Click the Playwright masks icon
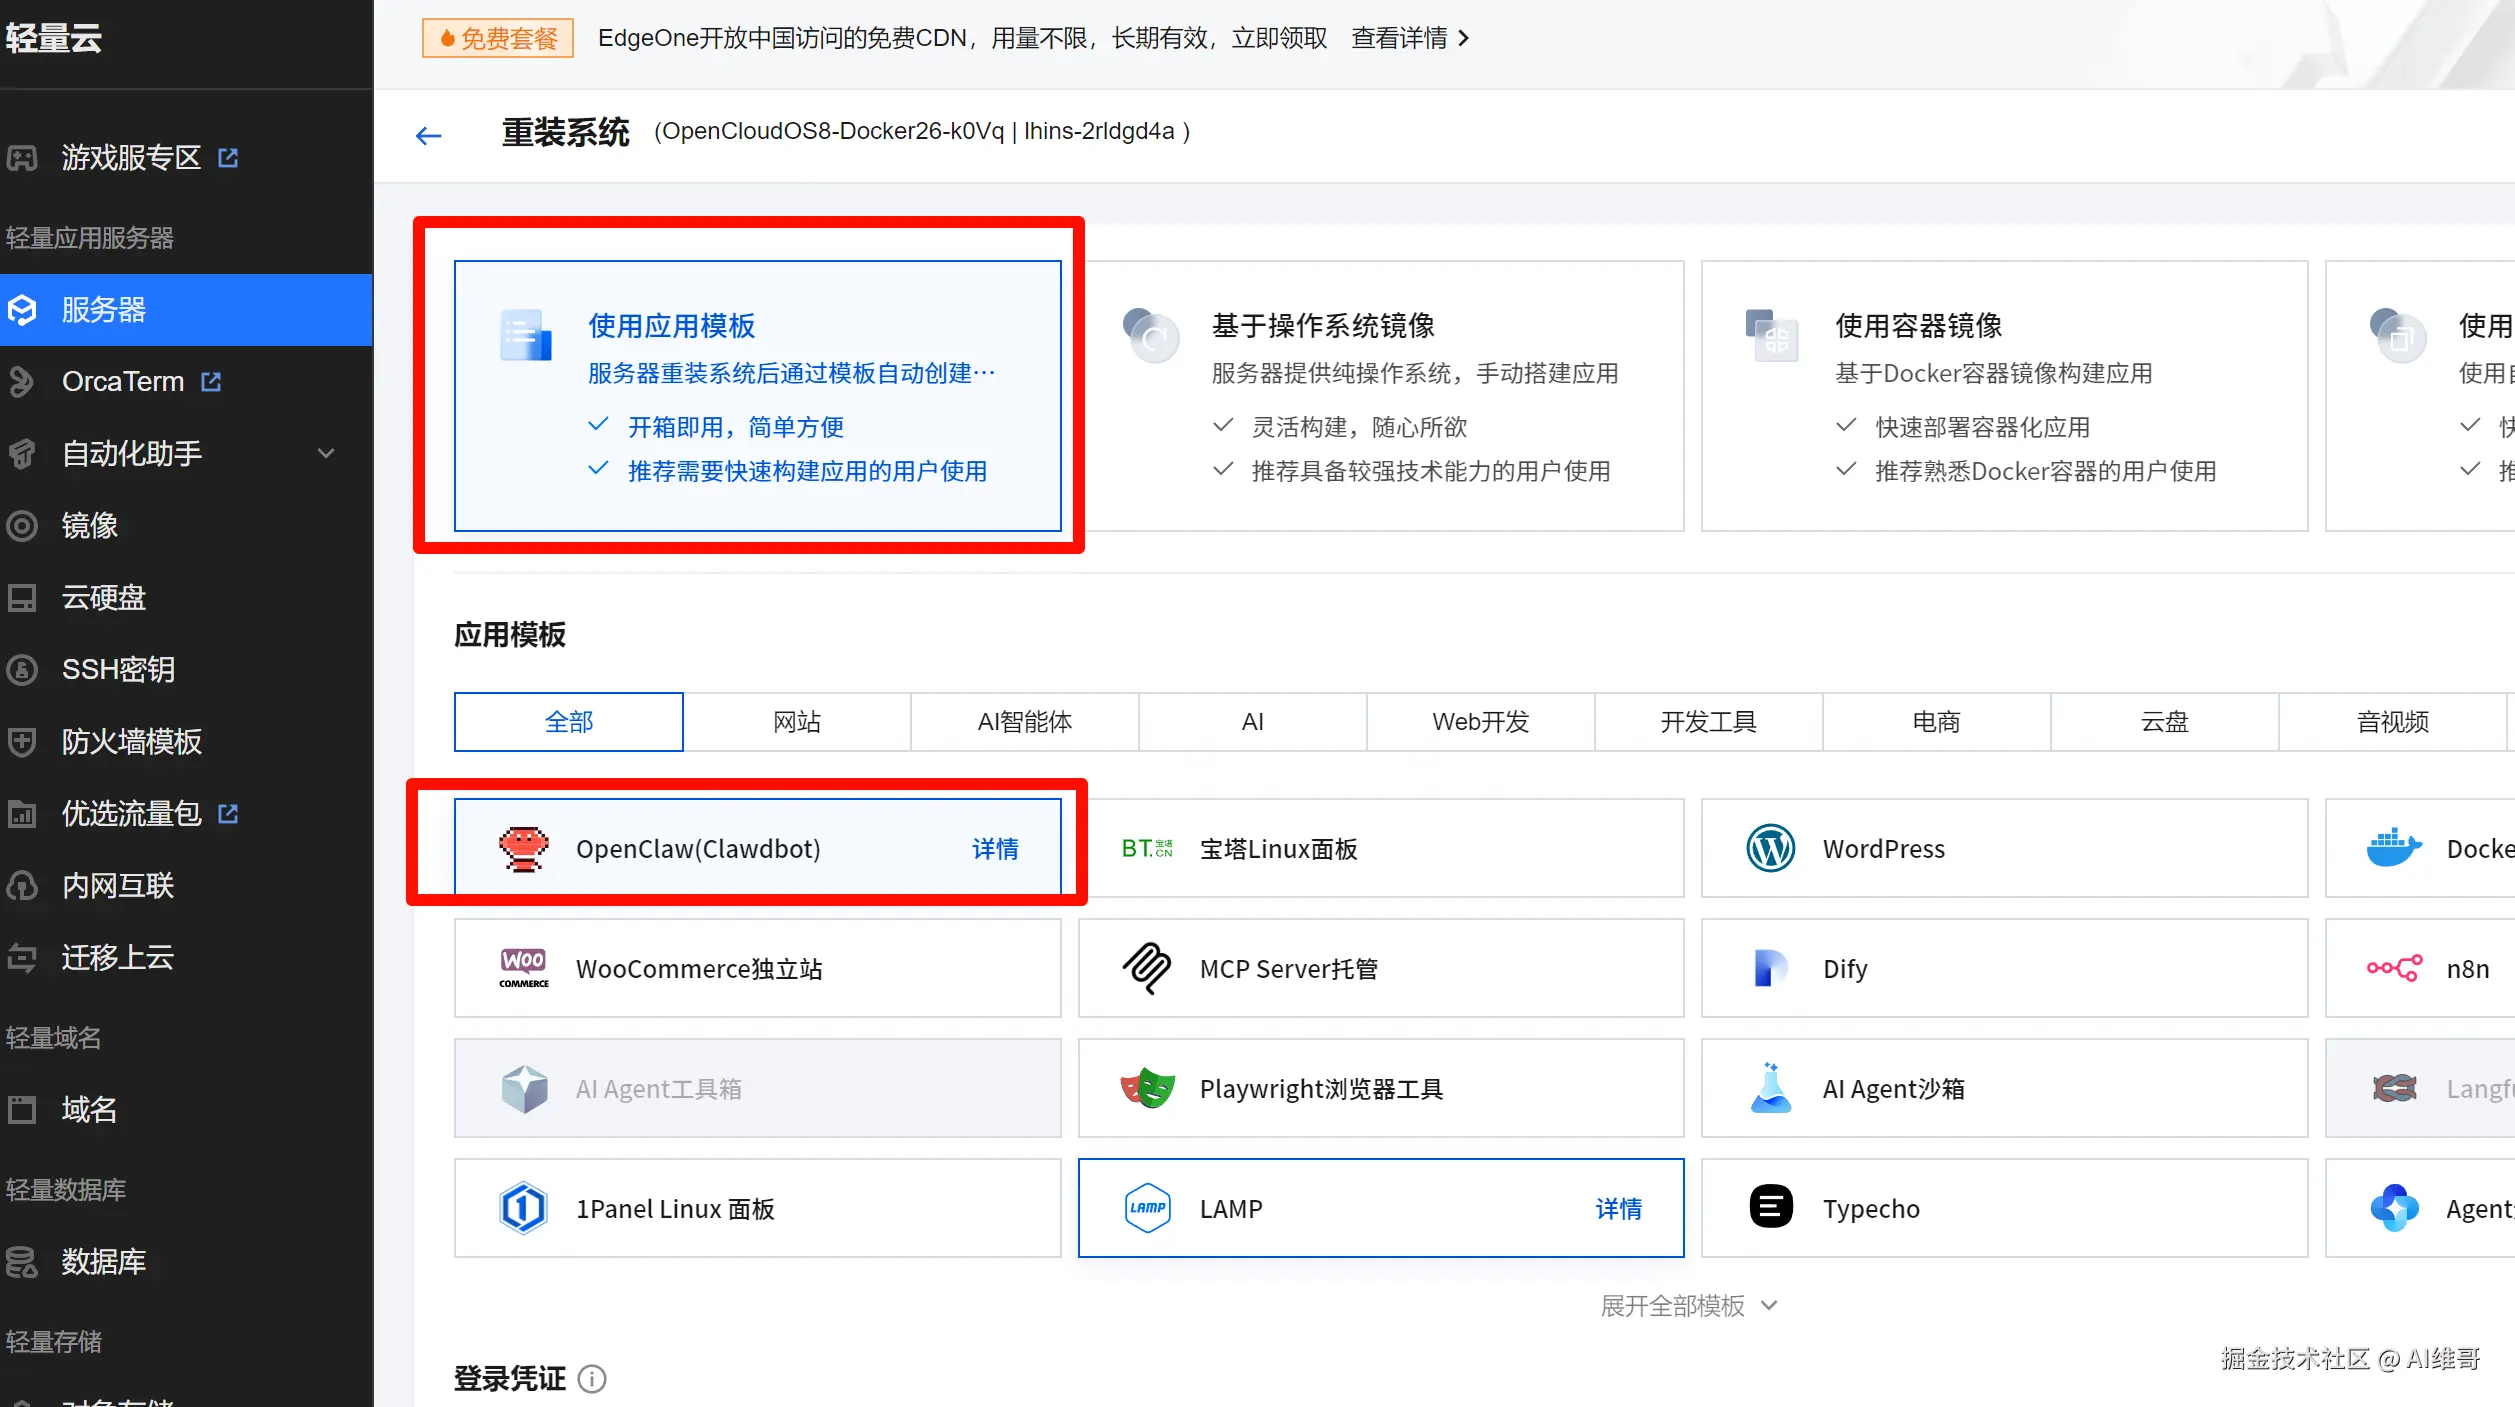The width and height of the screenshot is (2515, 1407). pos(1146,1088)
